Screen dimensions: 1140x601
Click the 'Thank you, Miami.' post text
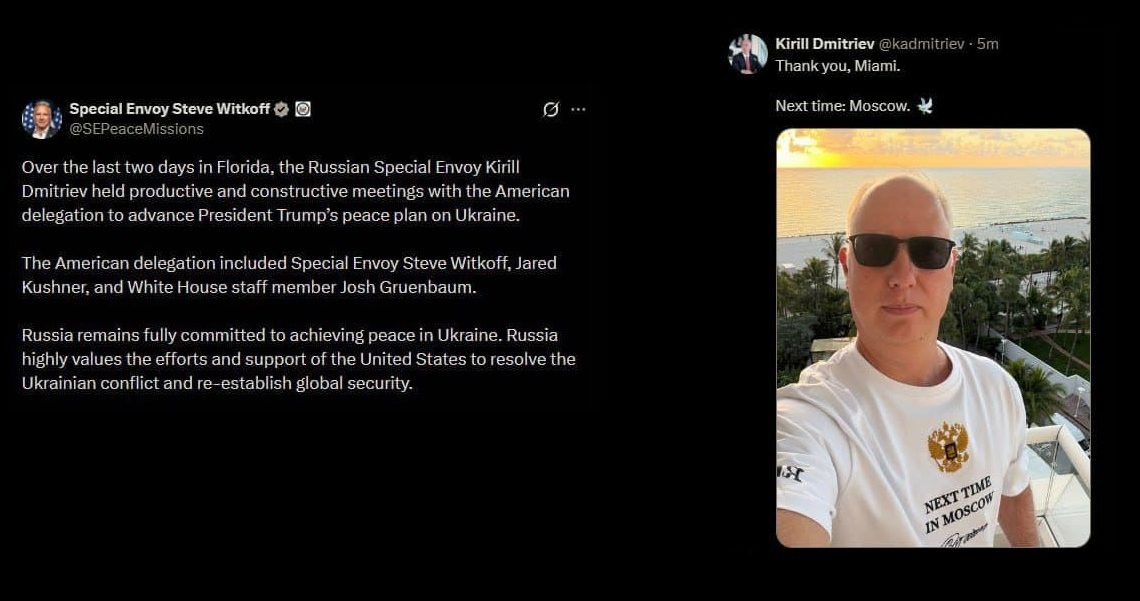point(838,66)
